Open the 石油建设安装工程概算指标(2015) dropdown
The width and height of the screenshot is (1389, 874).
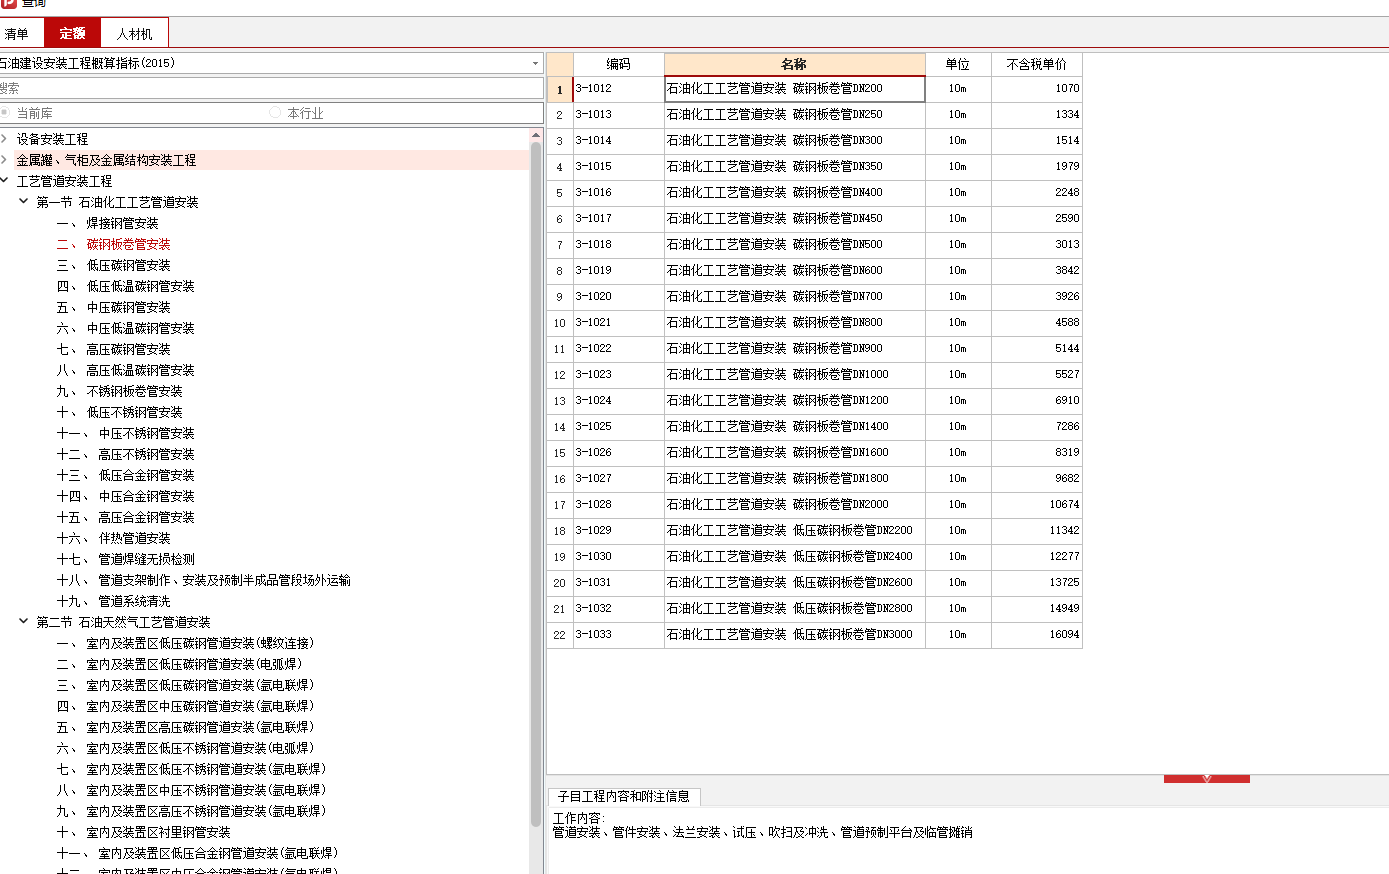tap(270, 63)
